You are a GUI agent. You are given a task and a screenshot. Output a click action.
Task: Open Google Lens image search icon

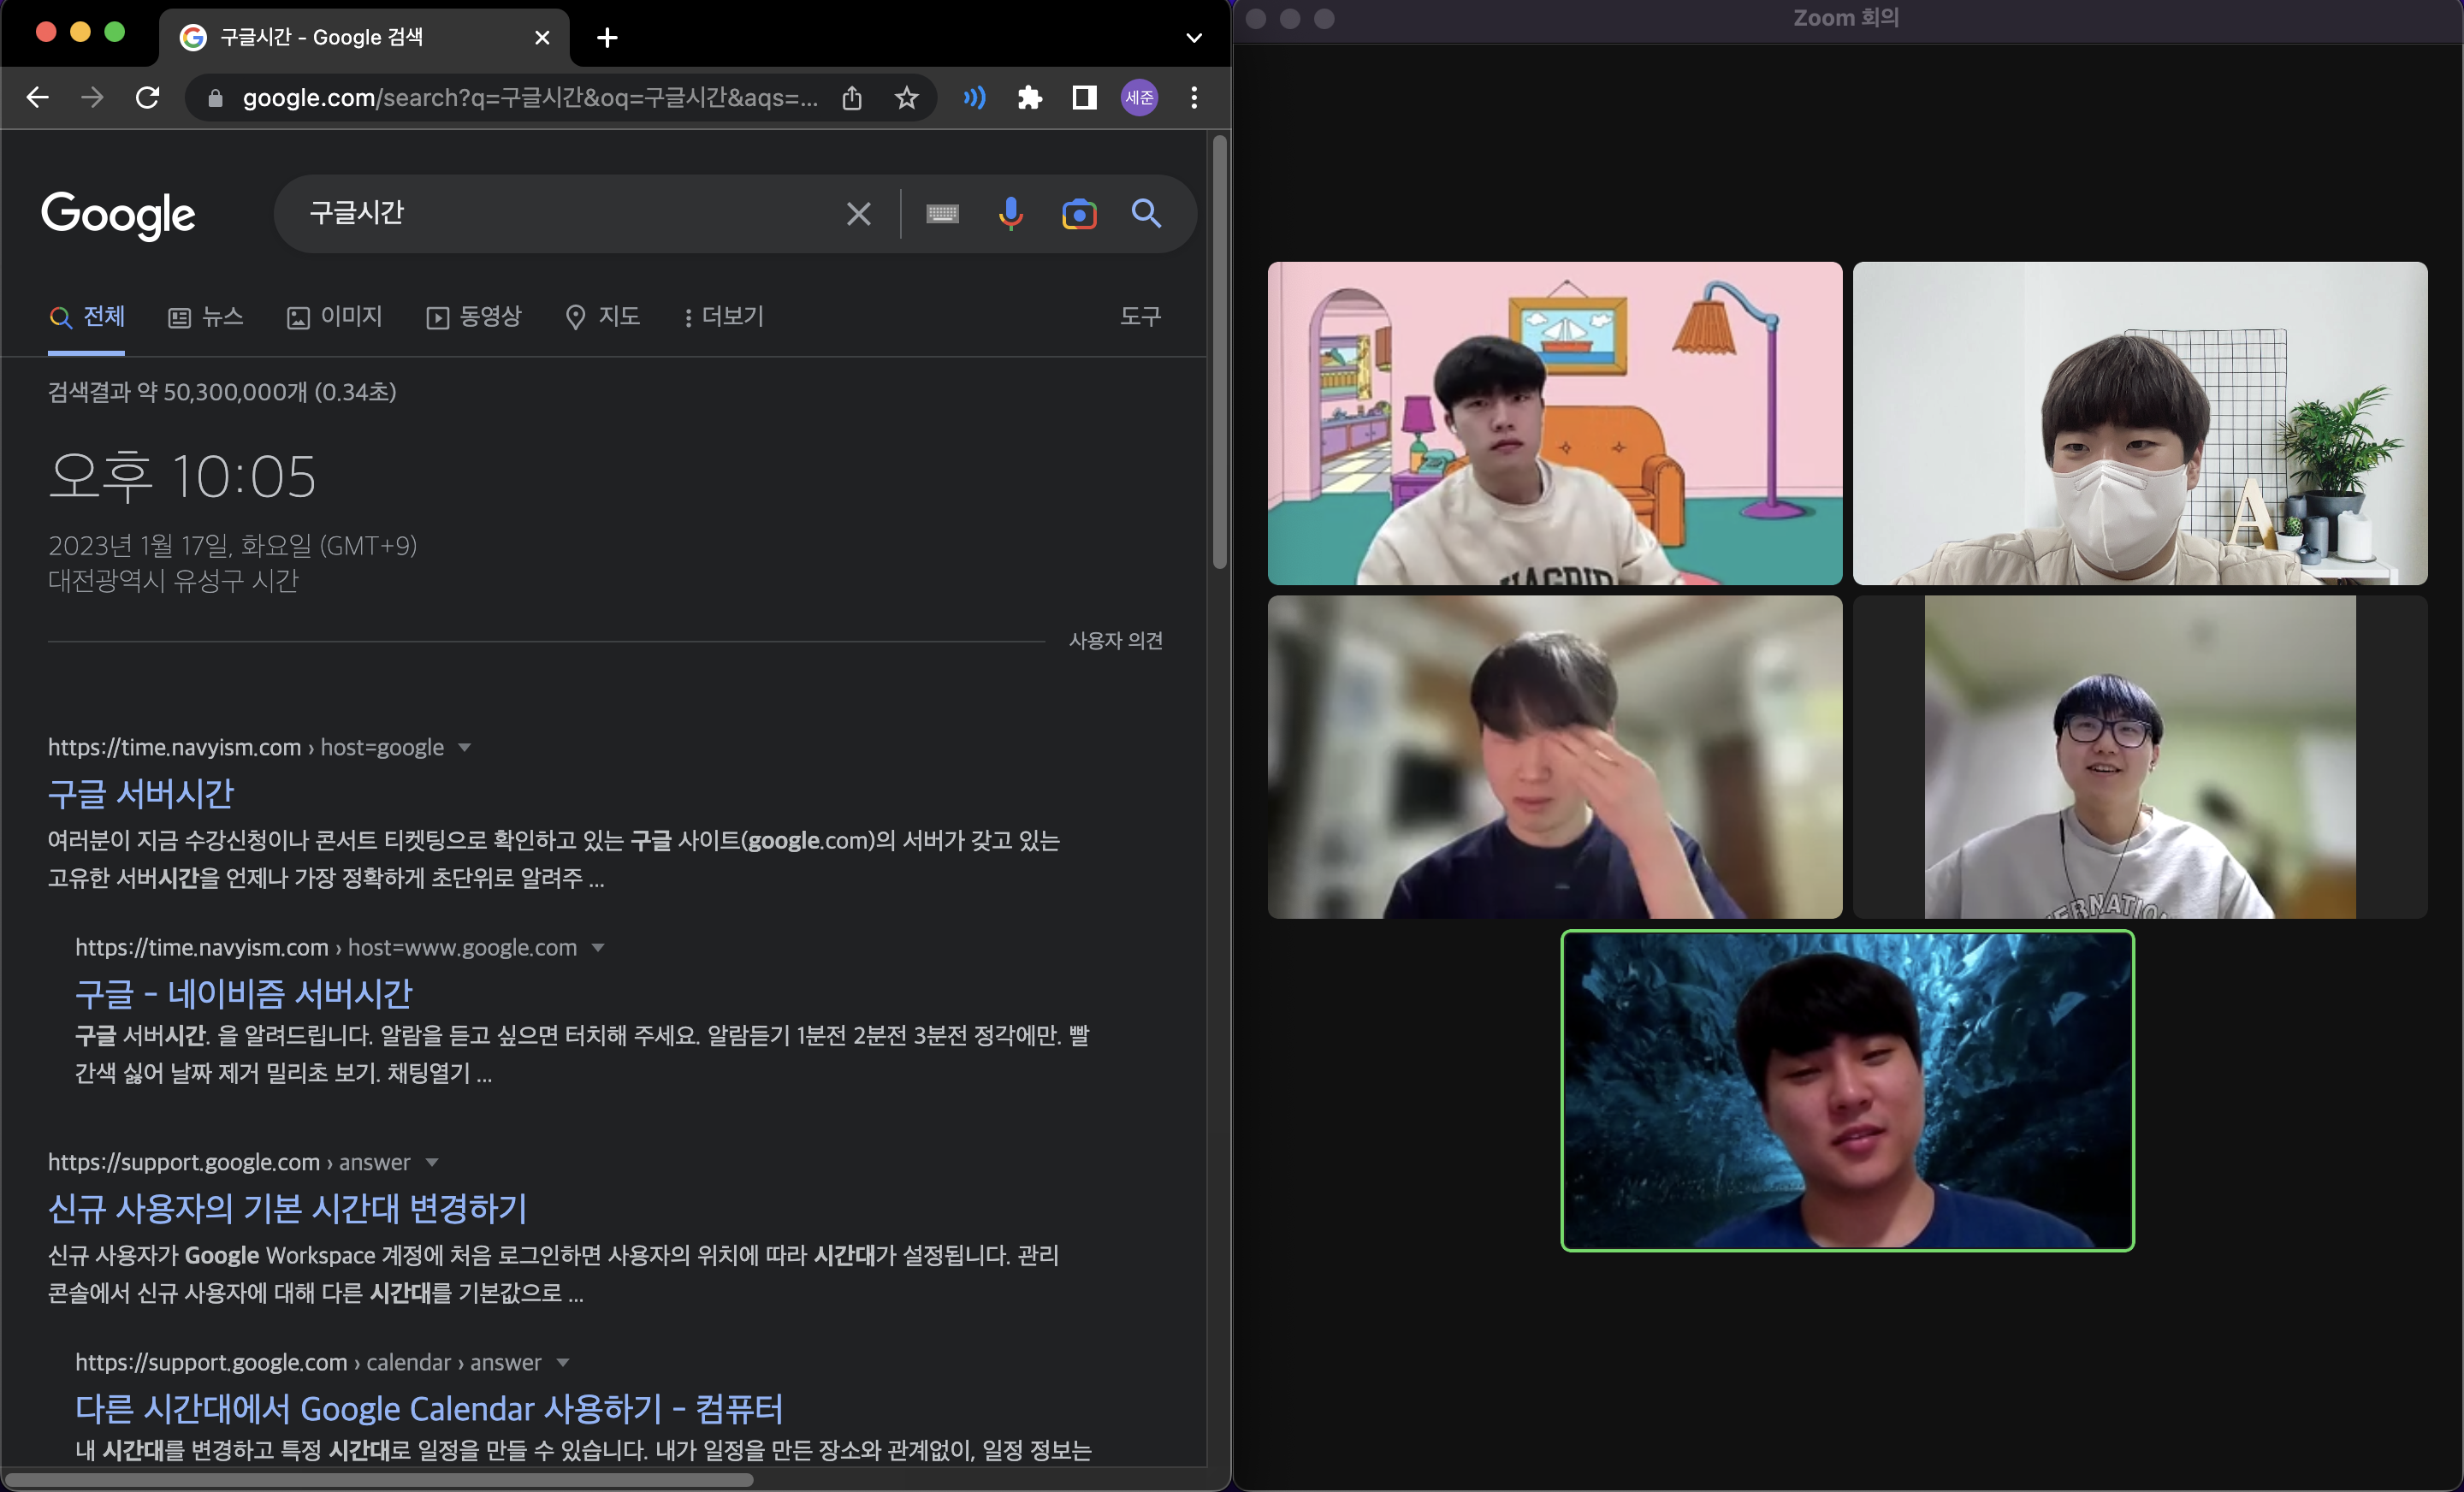[x=1079, y=214]
